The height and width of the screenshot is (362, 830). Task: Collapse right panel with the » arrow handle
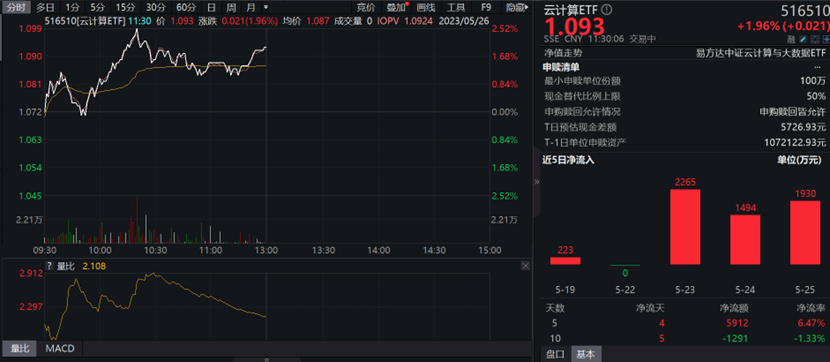(x=536, y=182)
